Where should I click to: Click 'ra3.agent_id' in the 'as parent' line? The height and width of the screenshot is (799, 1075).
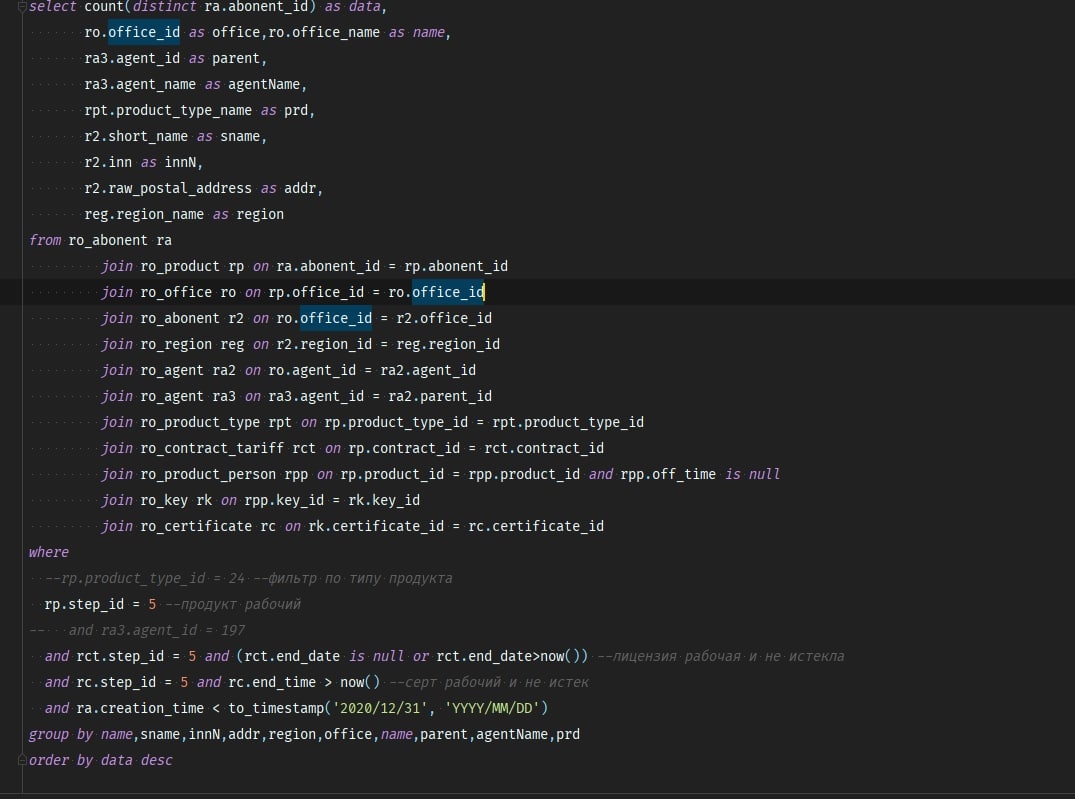click(x=132, y=58)
